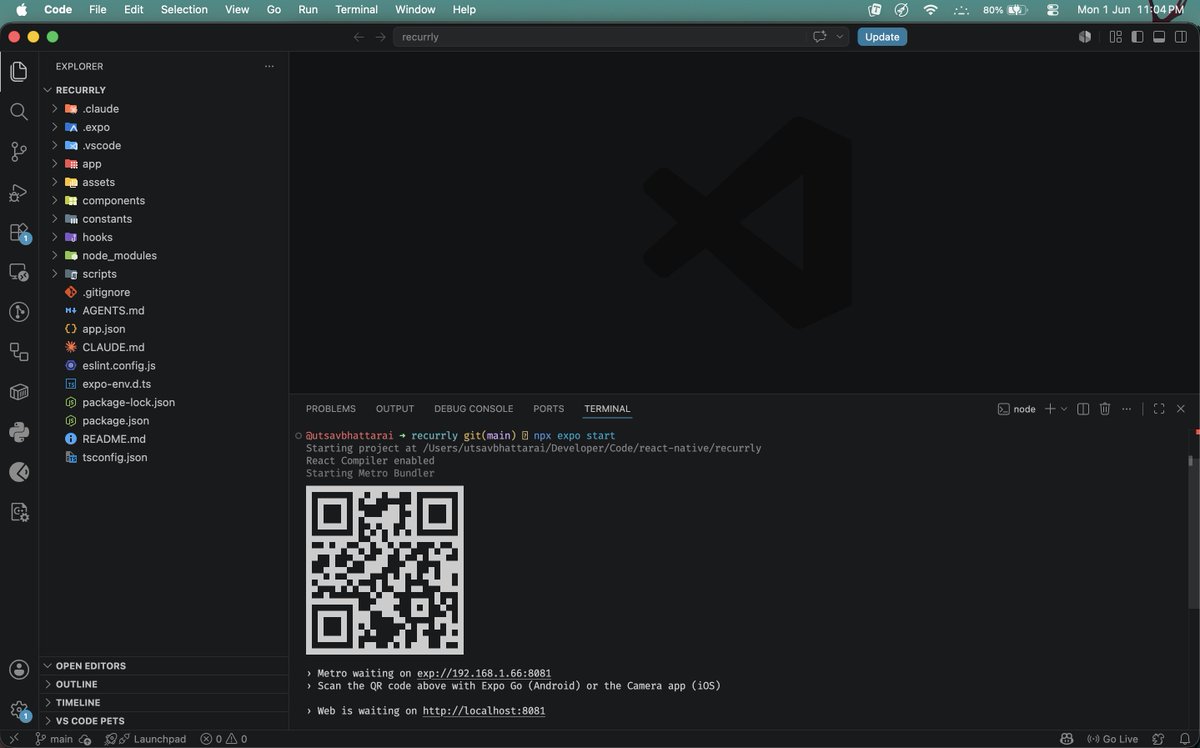Open the Source Control view
The width and height of the screenshot is (1200, 748).
tap(18, 152)
